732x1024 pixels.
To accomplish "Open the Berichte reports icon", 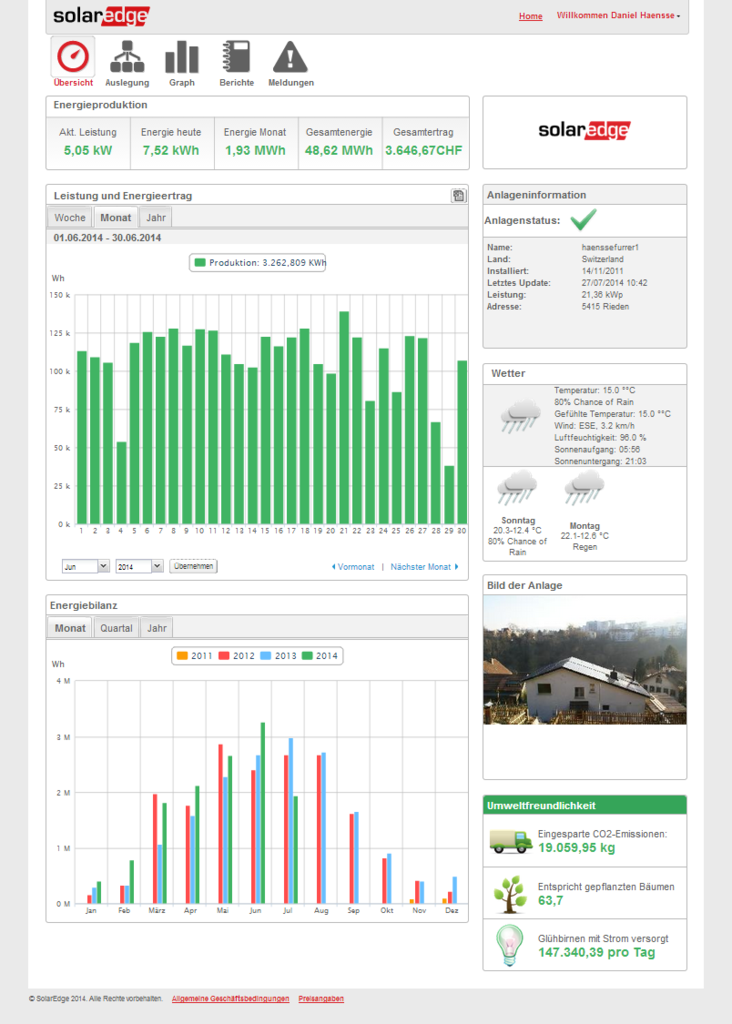I will click(236, 58).
